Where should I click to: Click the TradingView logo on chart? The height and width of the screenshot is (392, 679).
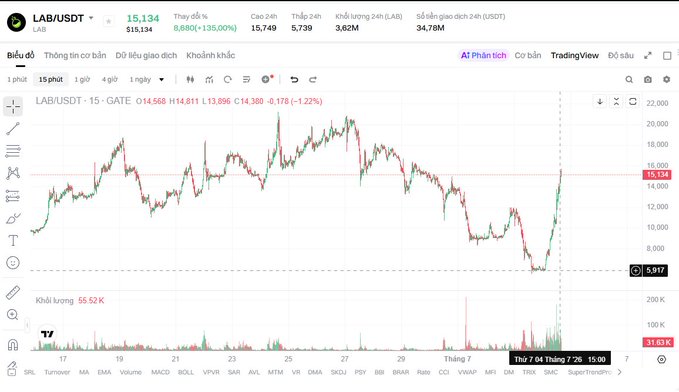(x=47, y=334)
